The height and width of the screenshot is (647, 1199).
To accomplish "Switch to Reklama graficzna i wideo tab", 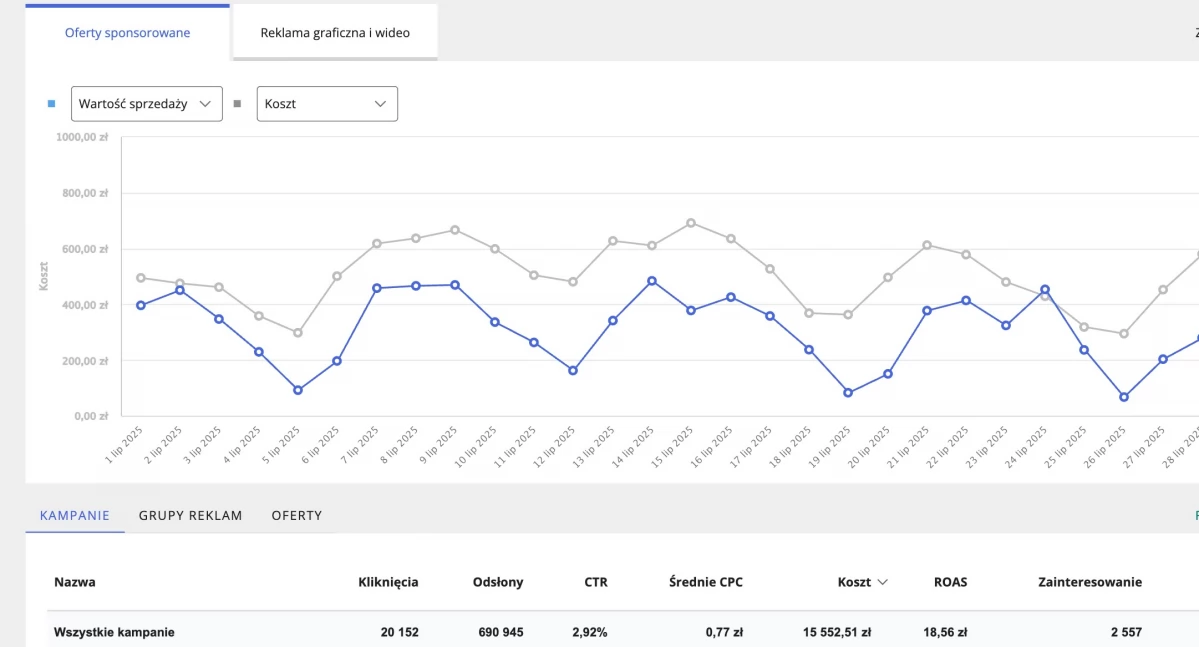I will point(335,33).
